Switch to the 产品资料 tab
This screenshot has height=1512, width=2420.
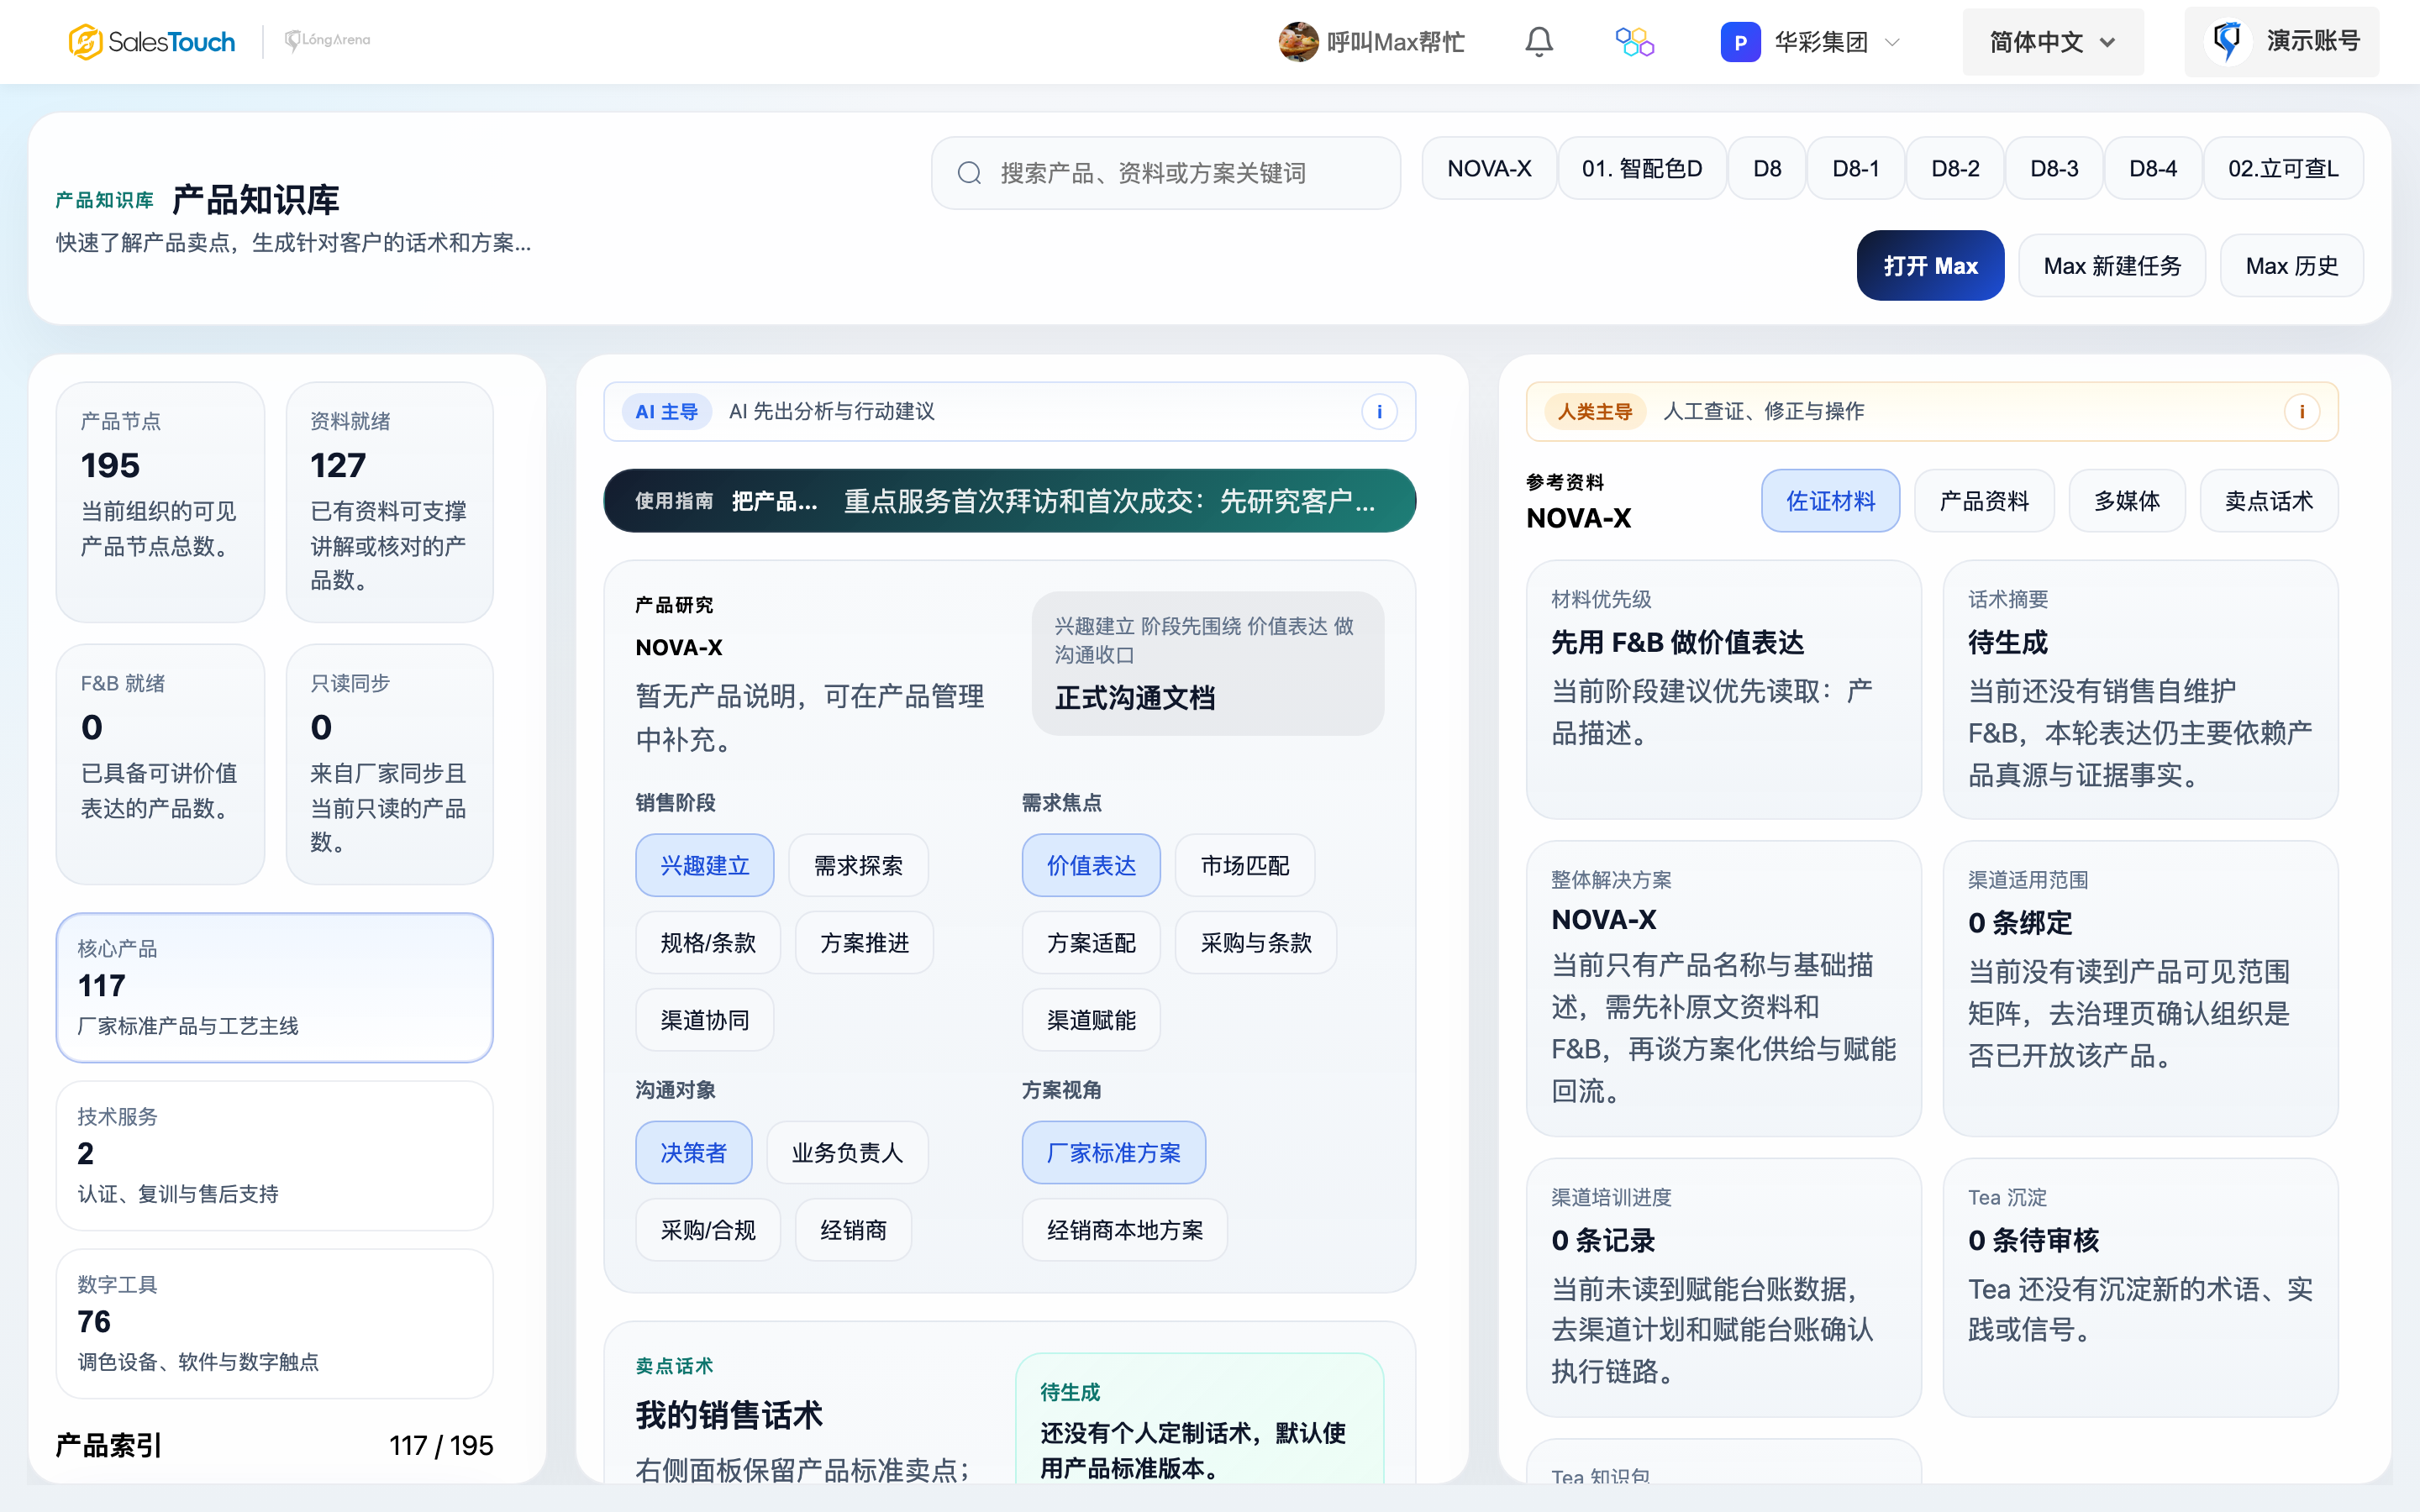coord(1984,500)
